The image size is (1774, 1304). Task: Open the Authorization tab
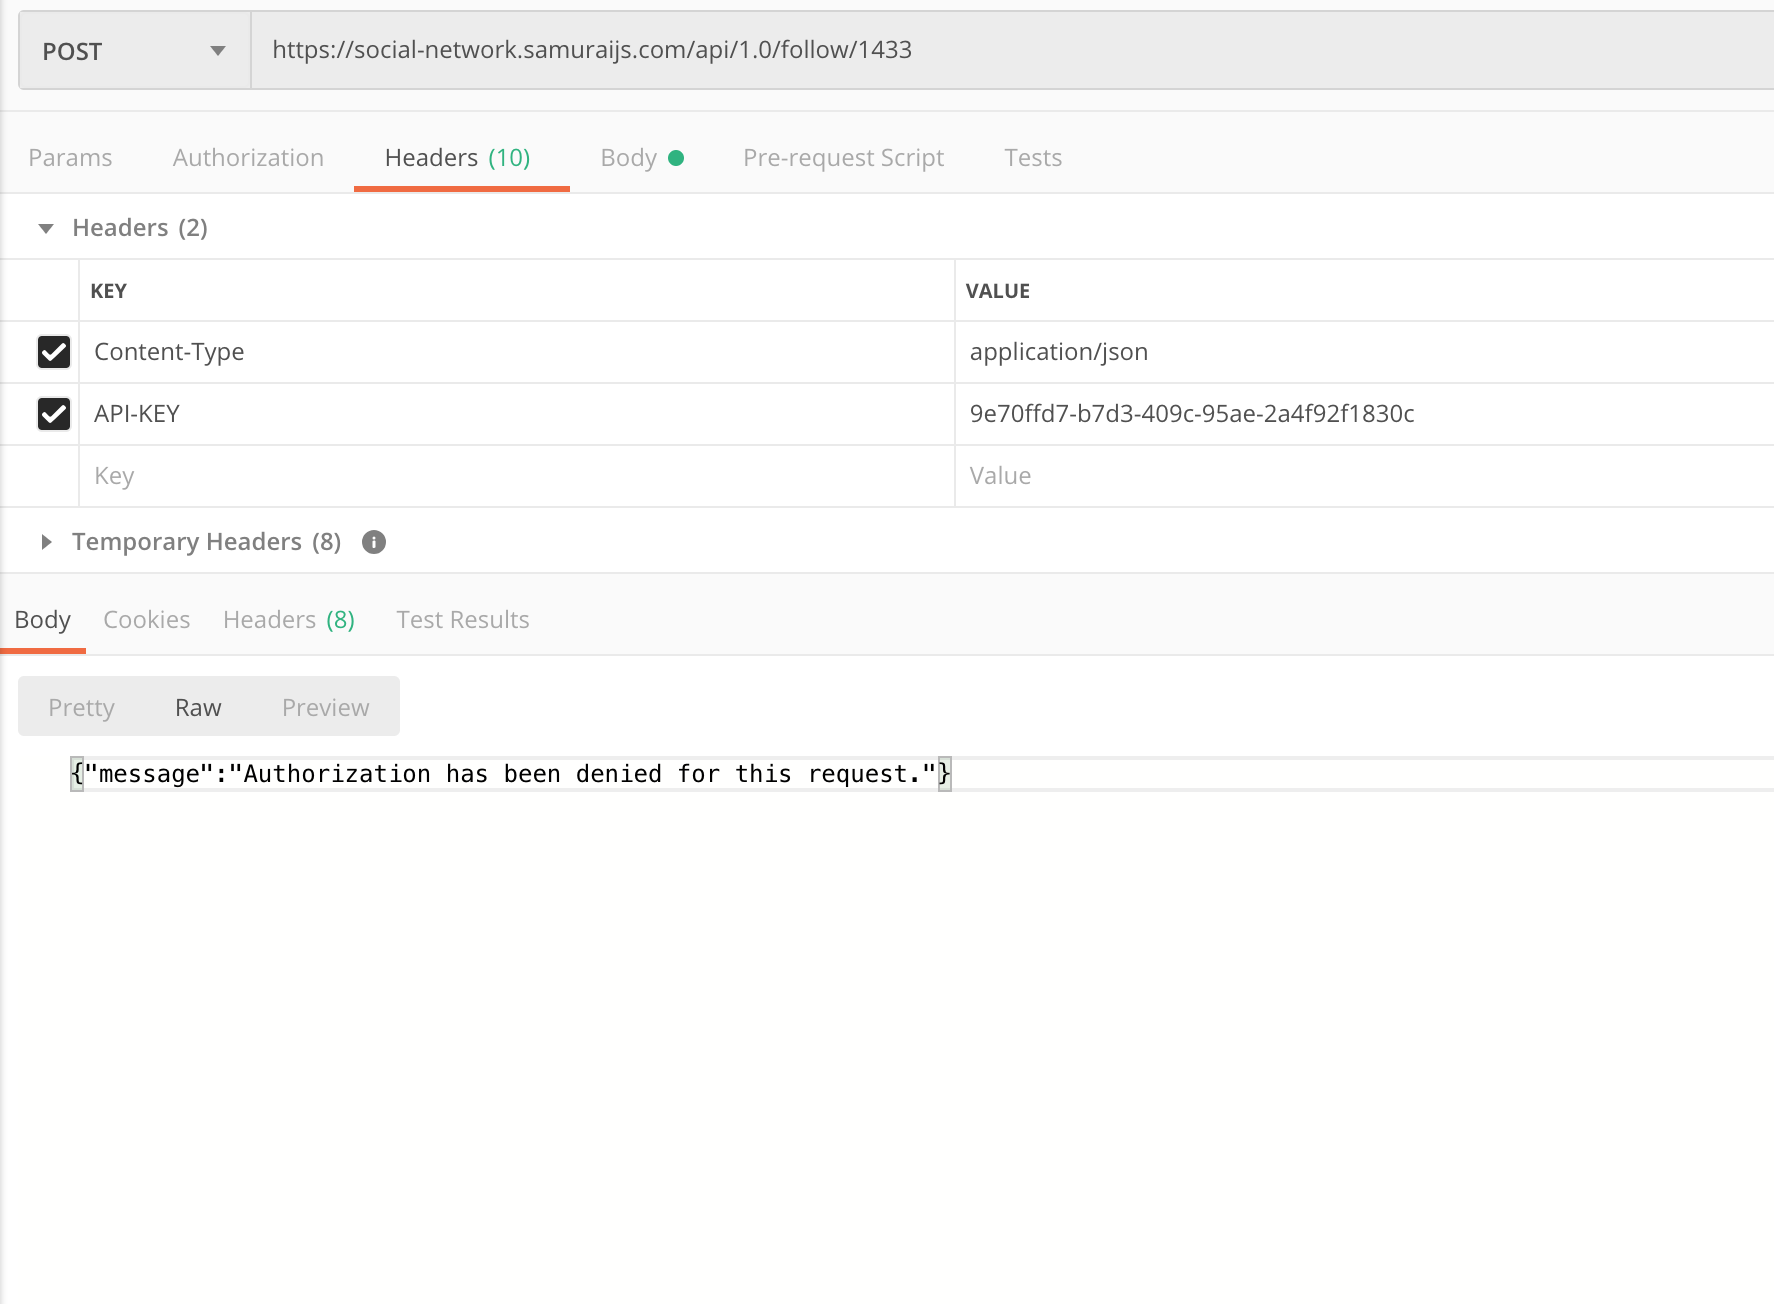coord(248,158)
